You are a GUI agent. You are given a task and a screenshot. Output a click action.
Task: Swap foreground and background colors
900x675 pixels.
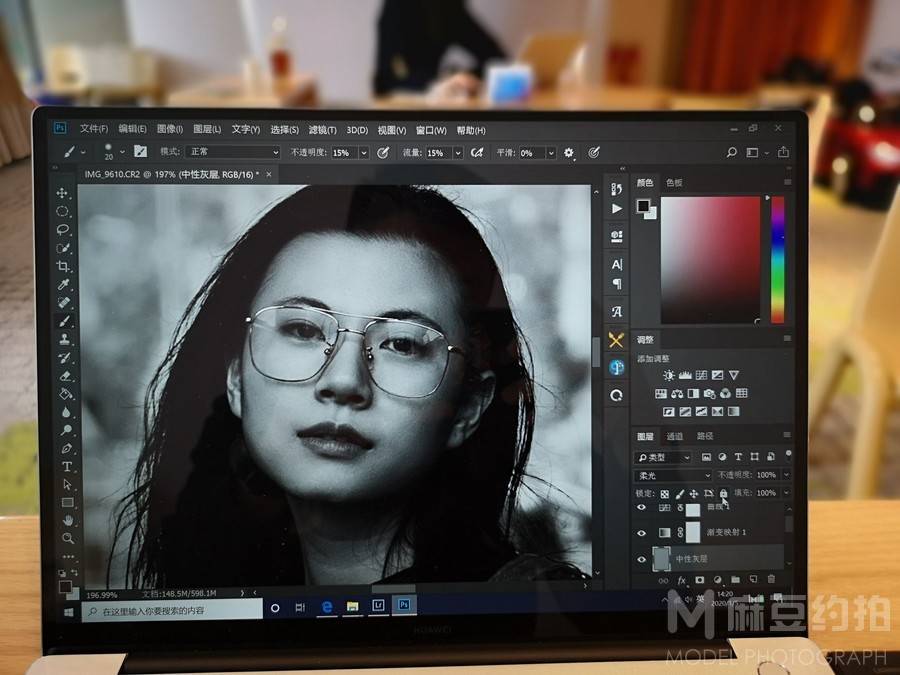point(74,573)
